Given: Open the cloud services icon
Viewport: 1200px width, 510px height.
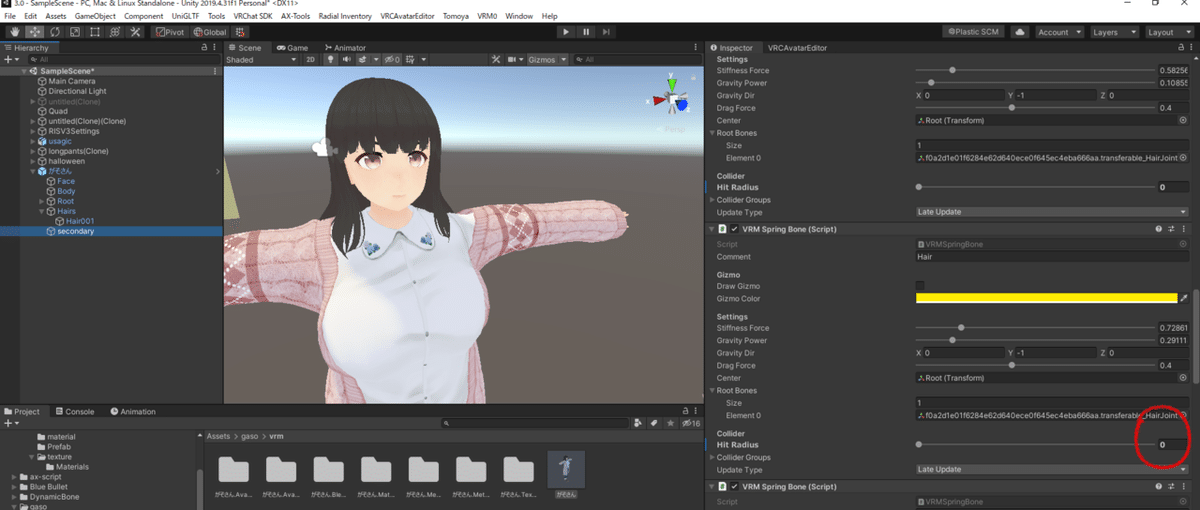Looking at the screenshot, I should [1020, 32].
